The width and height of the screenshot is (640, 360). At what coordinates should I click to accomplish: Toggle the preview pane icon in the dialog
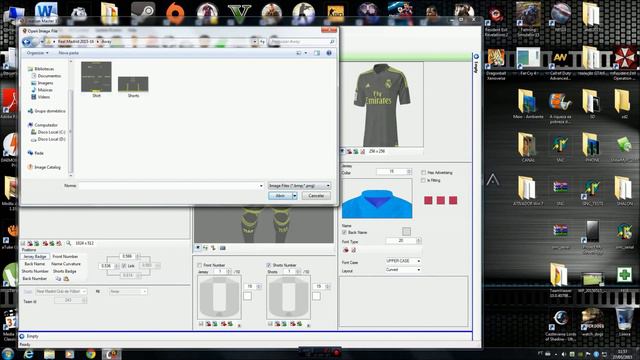(x=317, y=53)
